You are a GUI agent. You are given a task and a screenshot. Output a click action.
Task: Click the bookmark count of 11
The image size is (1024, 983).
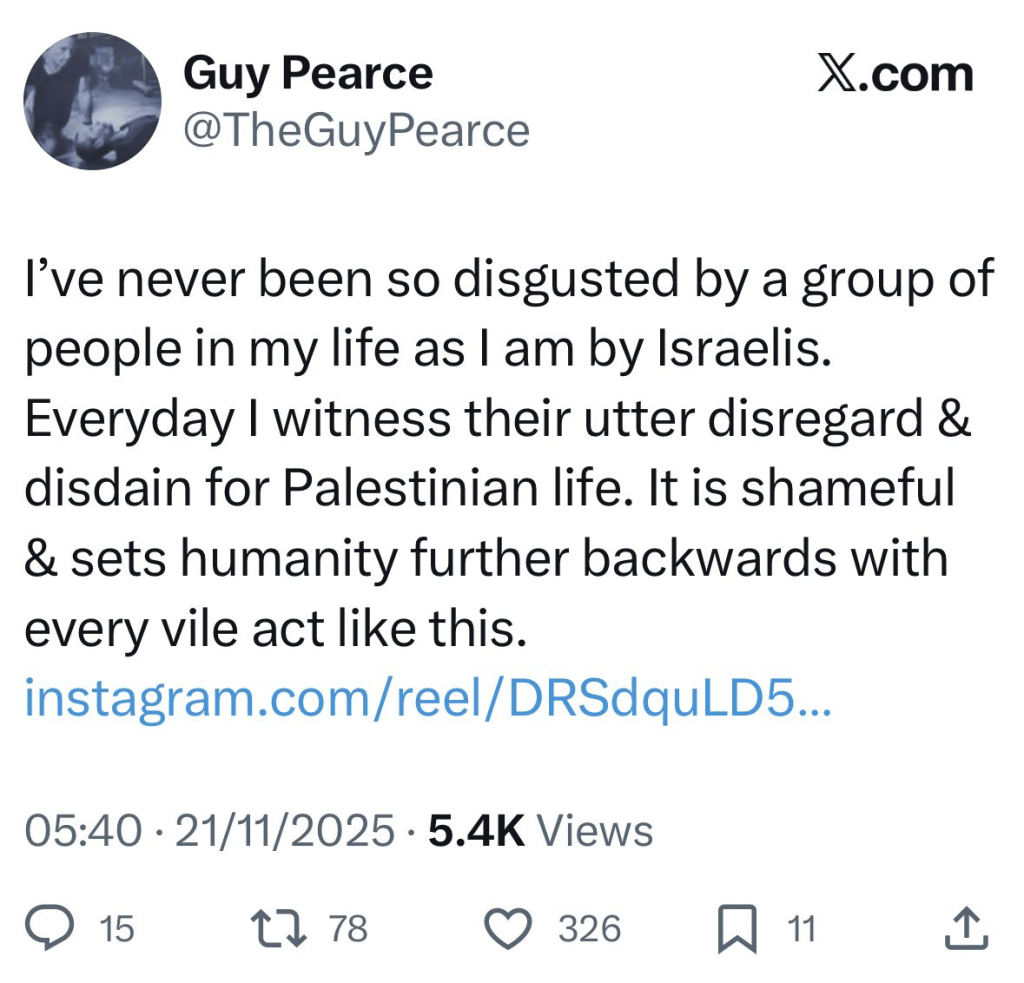pyautogui.click(x=802, y=930)
